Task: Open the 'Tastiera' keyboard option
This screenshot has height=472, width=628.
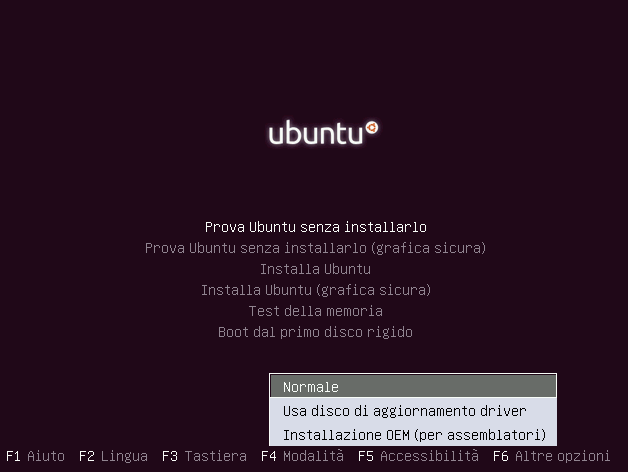Action: point(215,456)
